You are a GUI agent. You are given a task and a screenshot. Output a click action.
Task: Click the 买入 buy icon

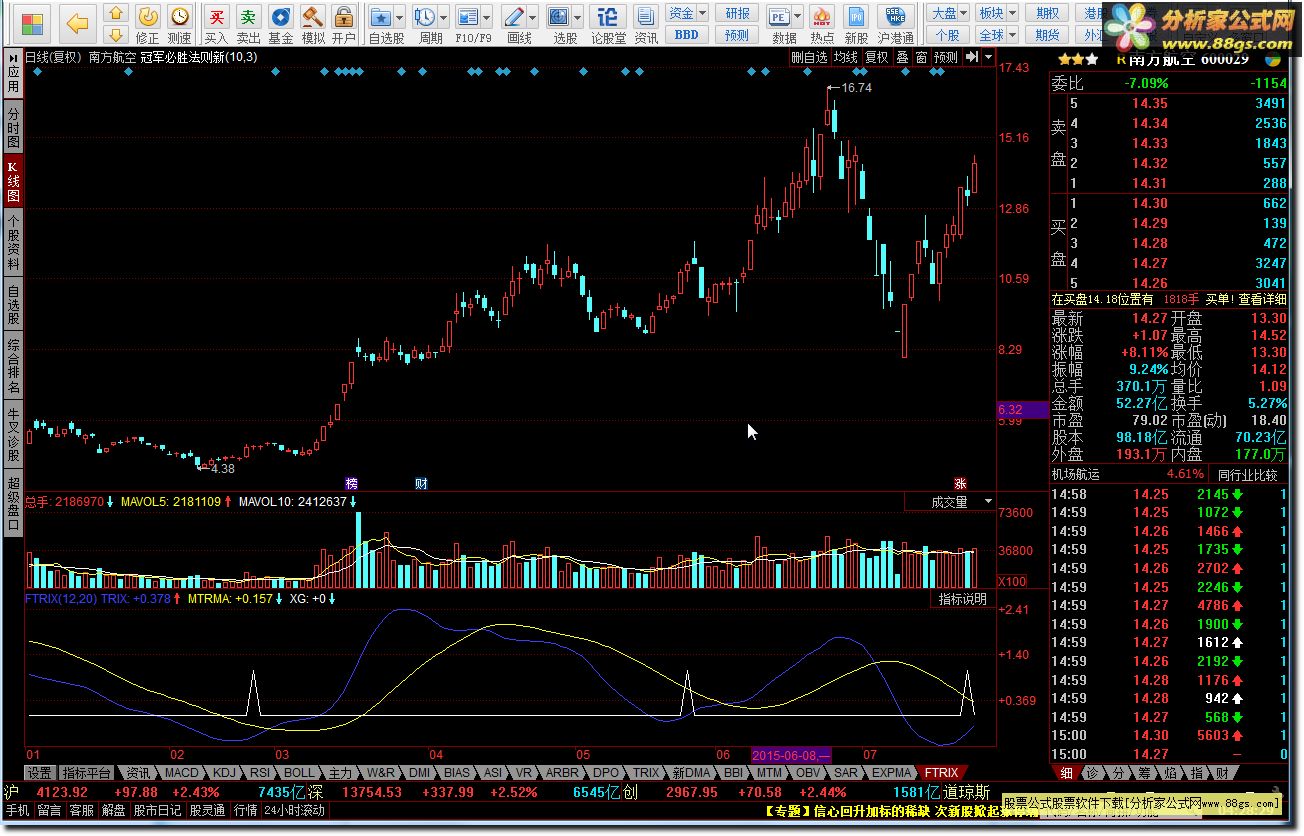(217, 23)
